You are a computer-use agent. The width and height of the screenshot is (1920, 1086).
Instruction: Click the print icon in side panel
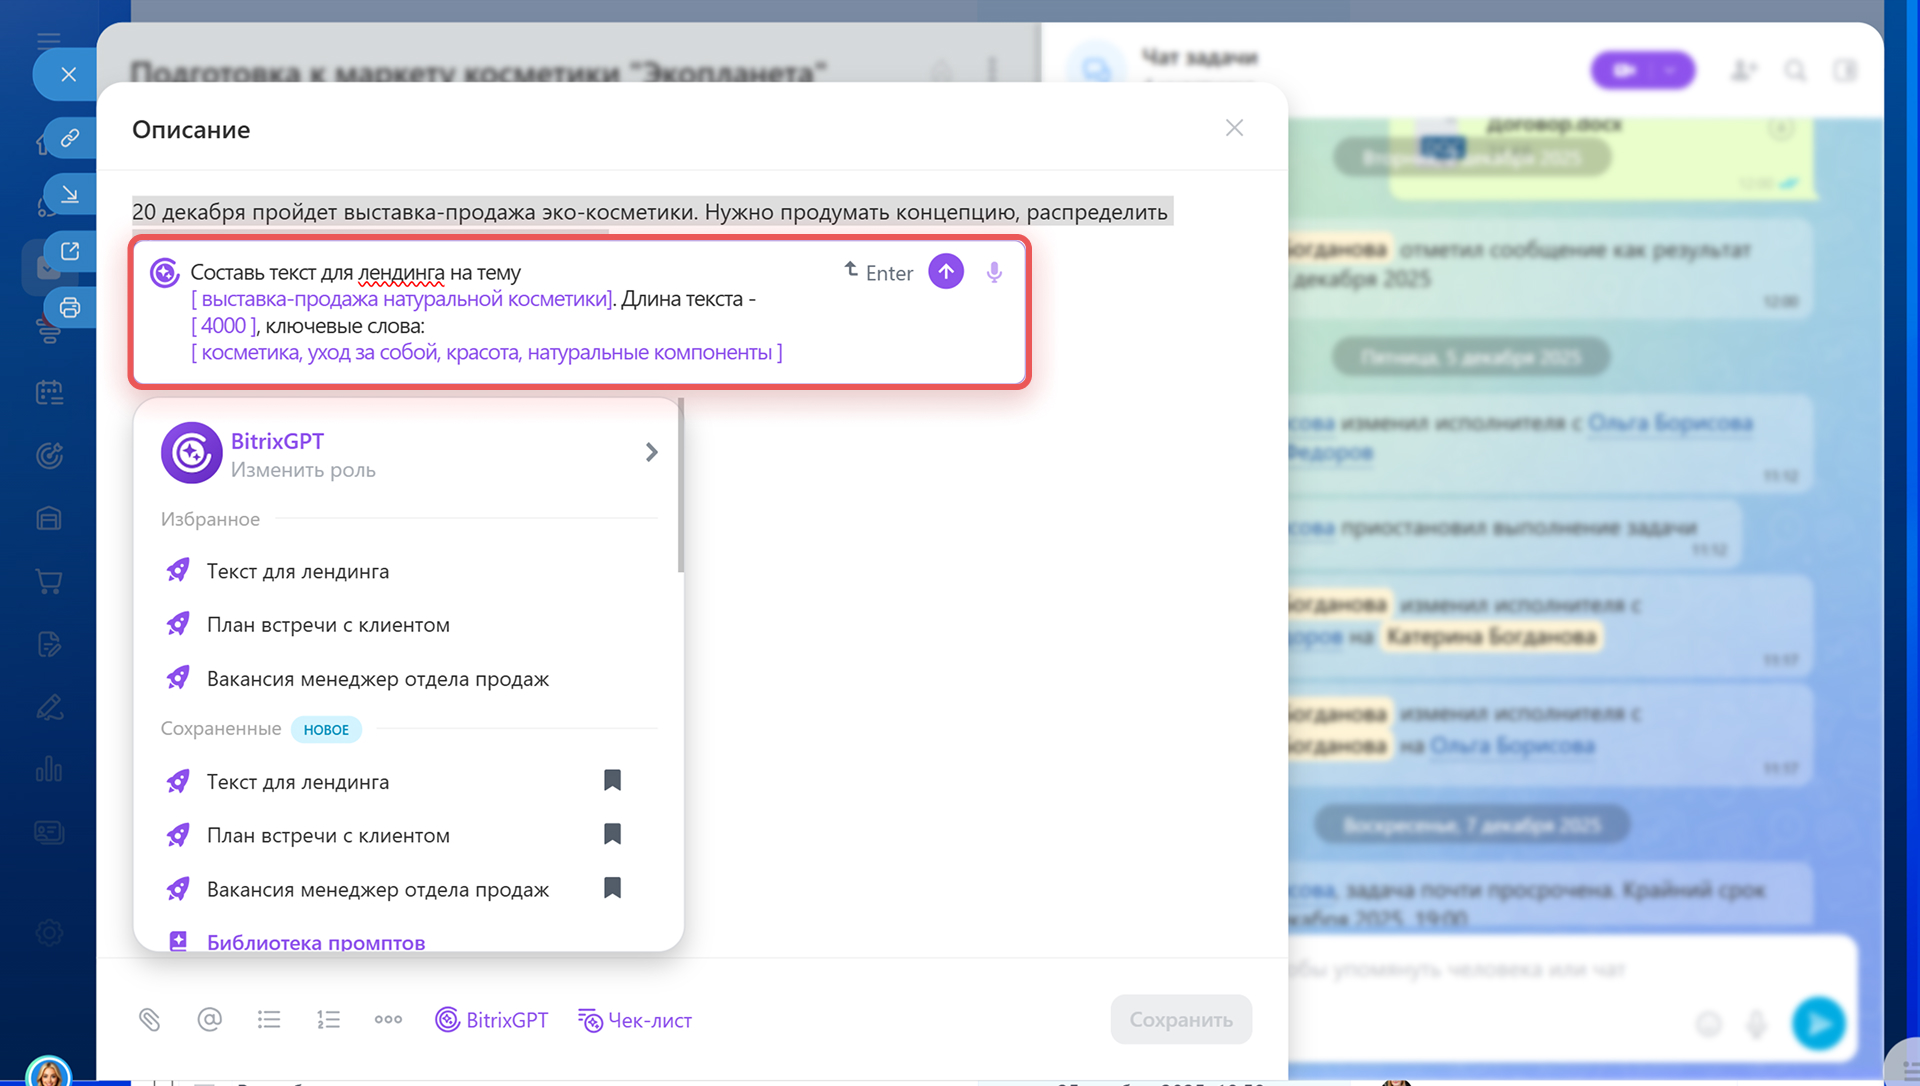[x=70, y=308]
